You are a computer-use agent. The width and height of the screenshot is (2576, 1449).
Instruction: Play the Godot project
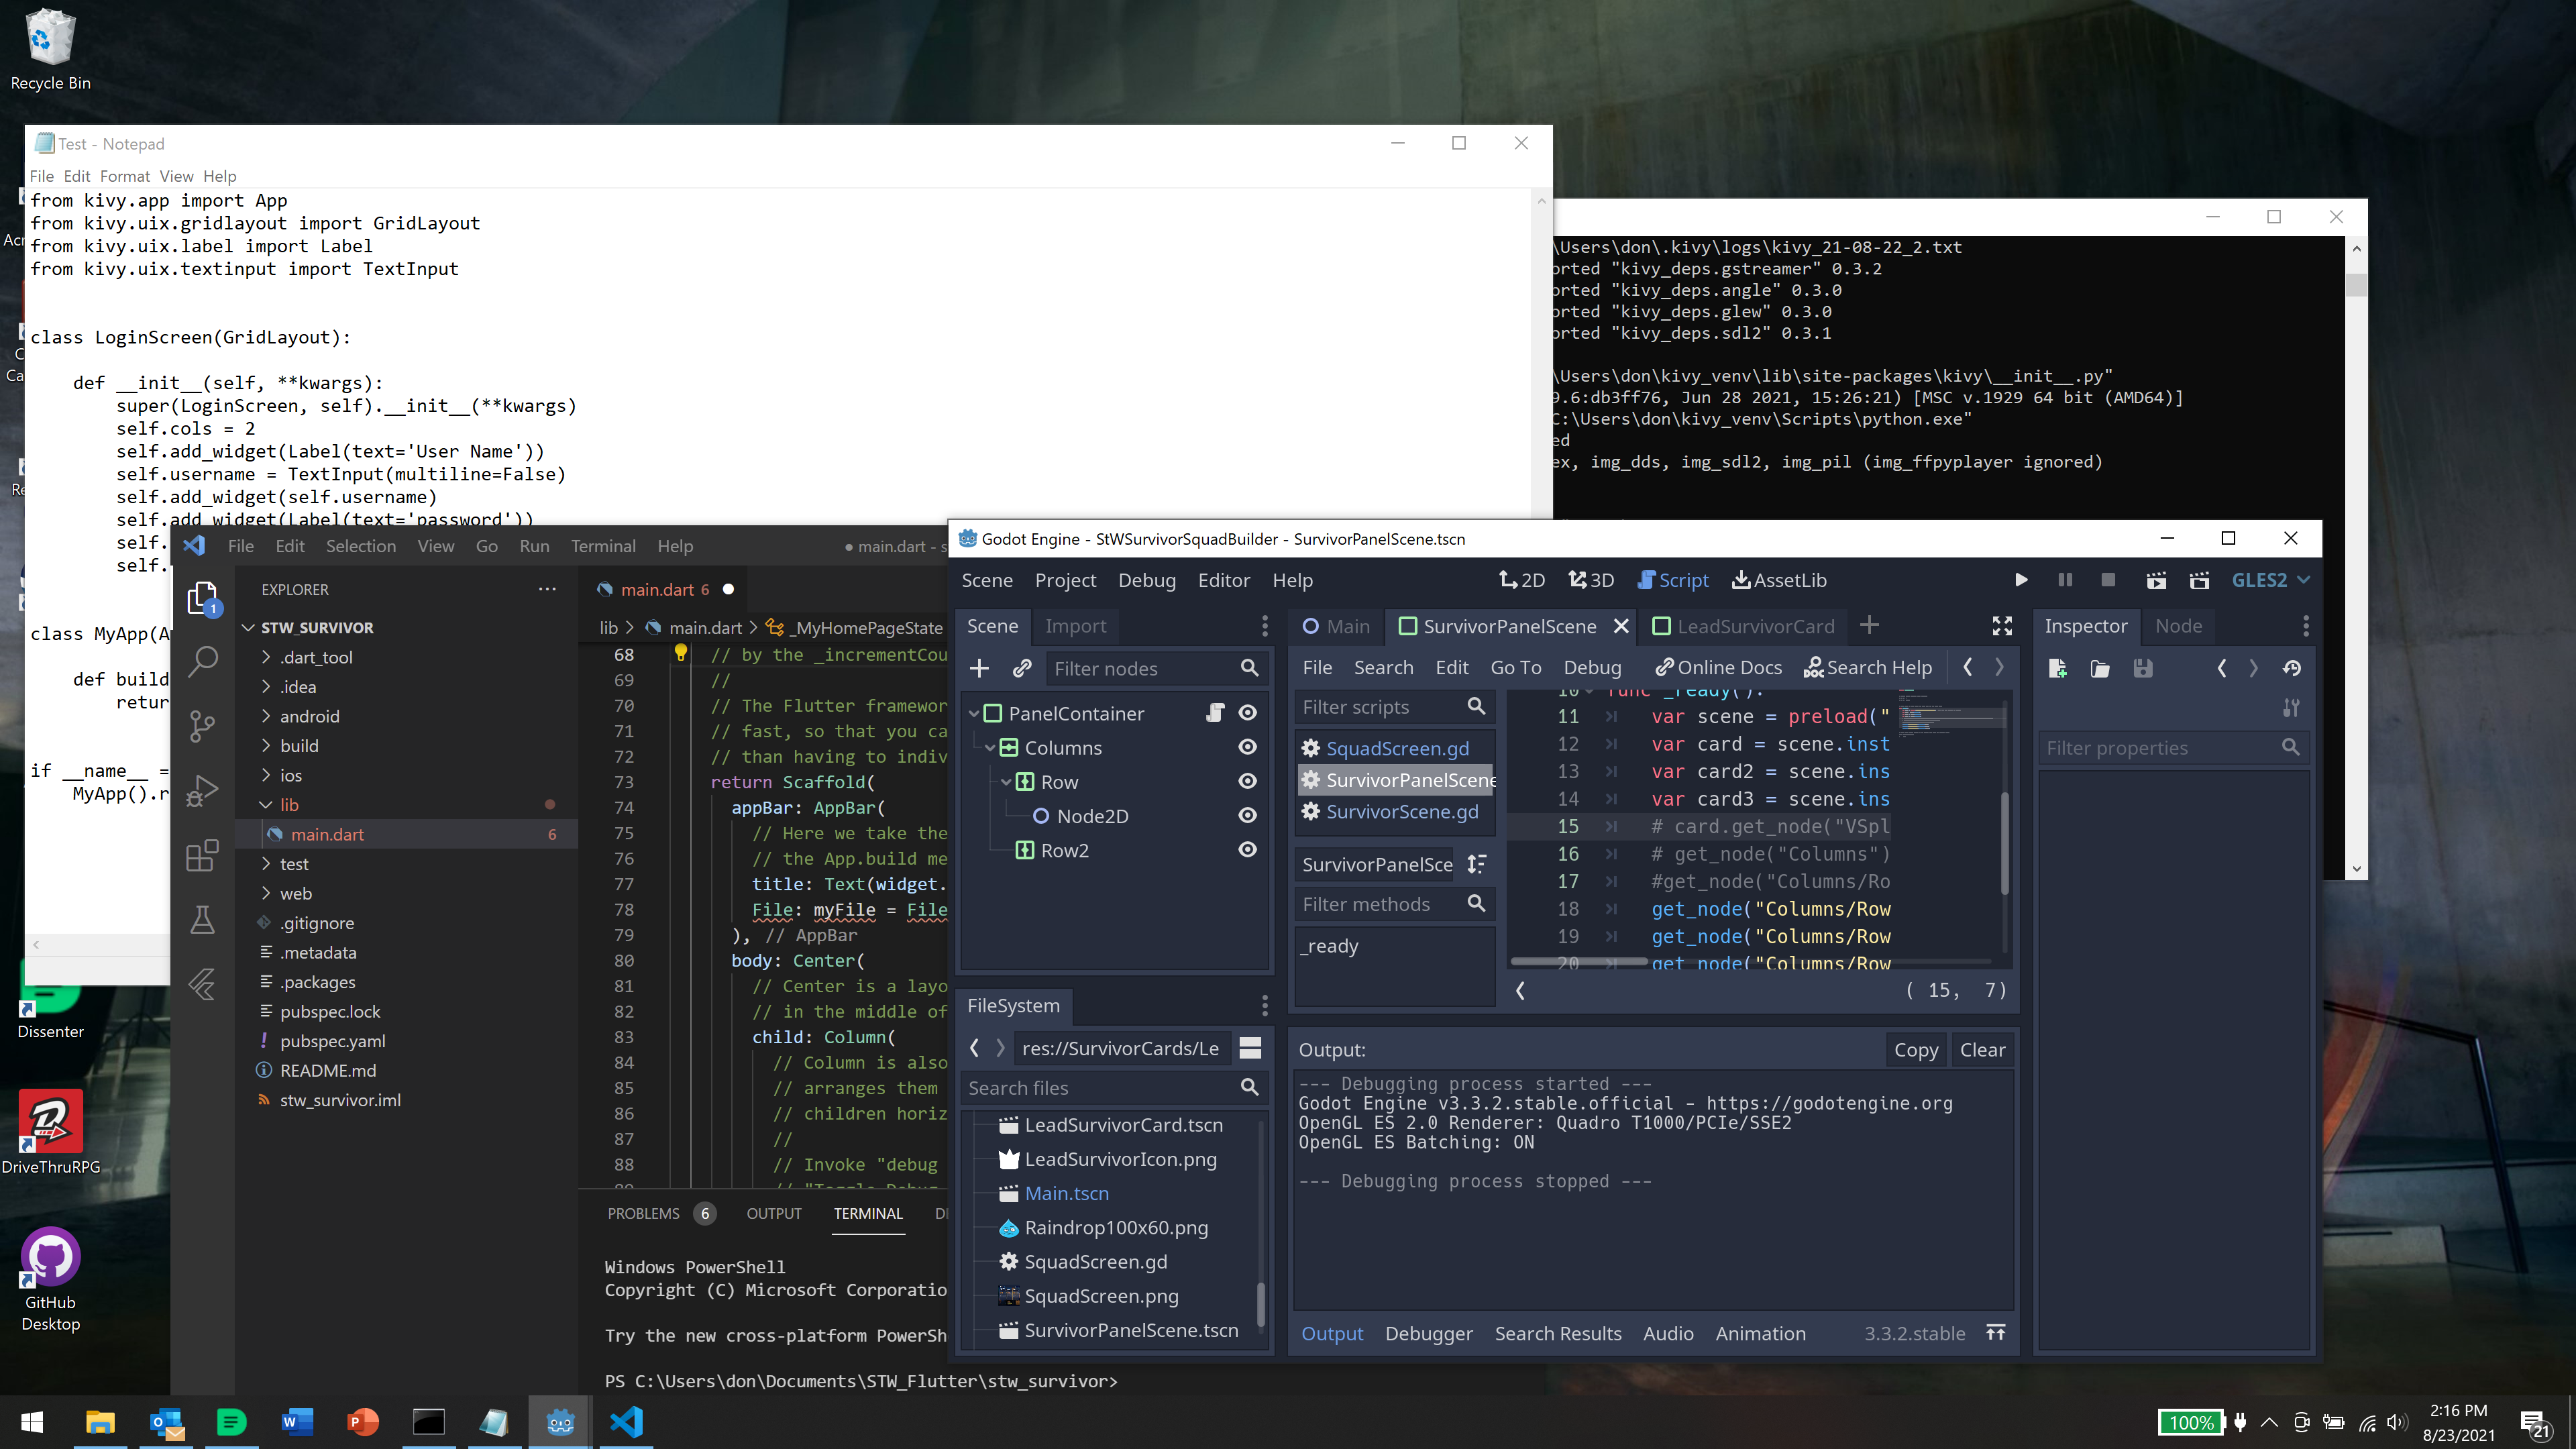2021,580
